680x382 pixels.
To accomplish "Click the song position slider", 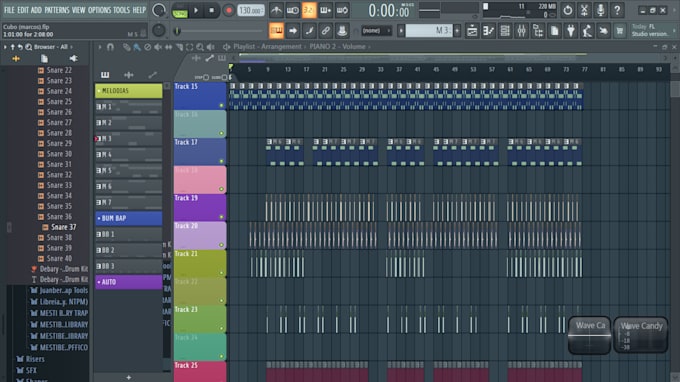I will tap(219, 31).
